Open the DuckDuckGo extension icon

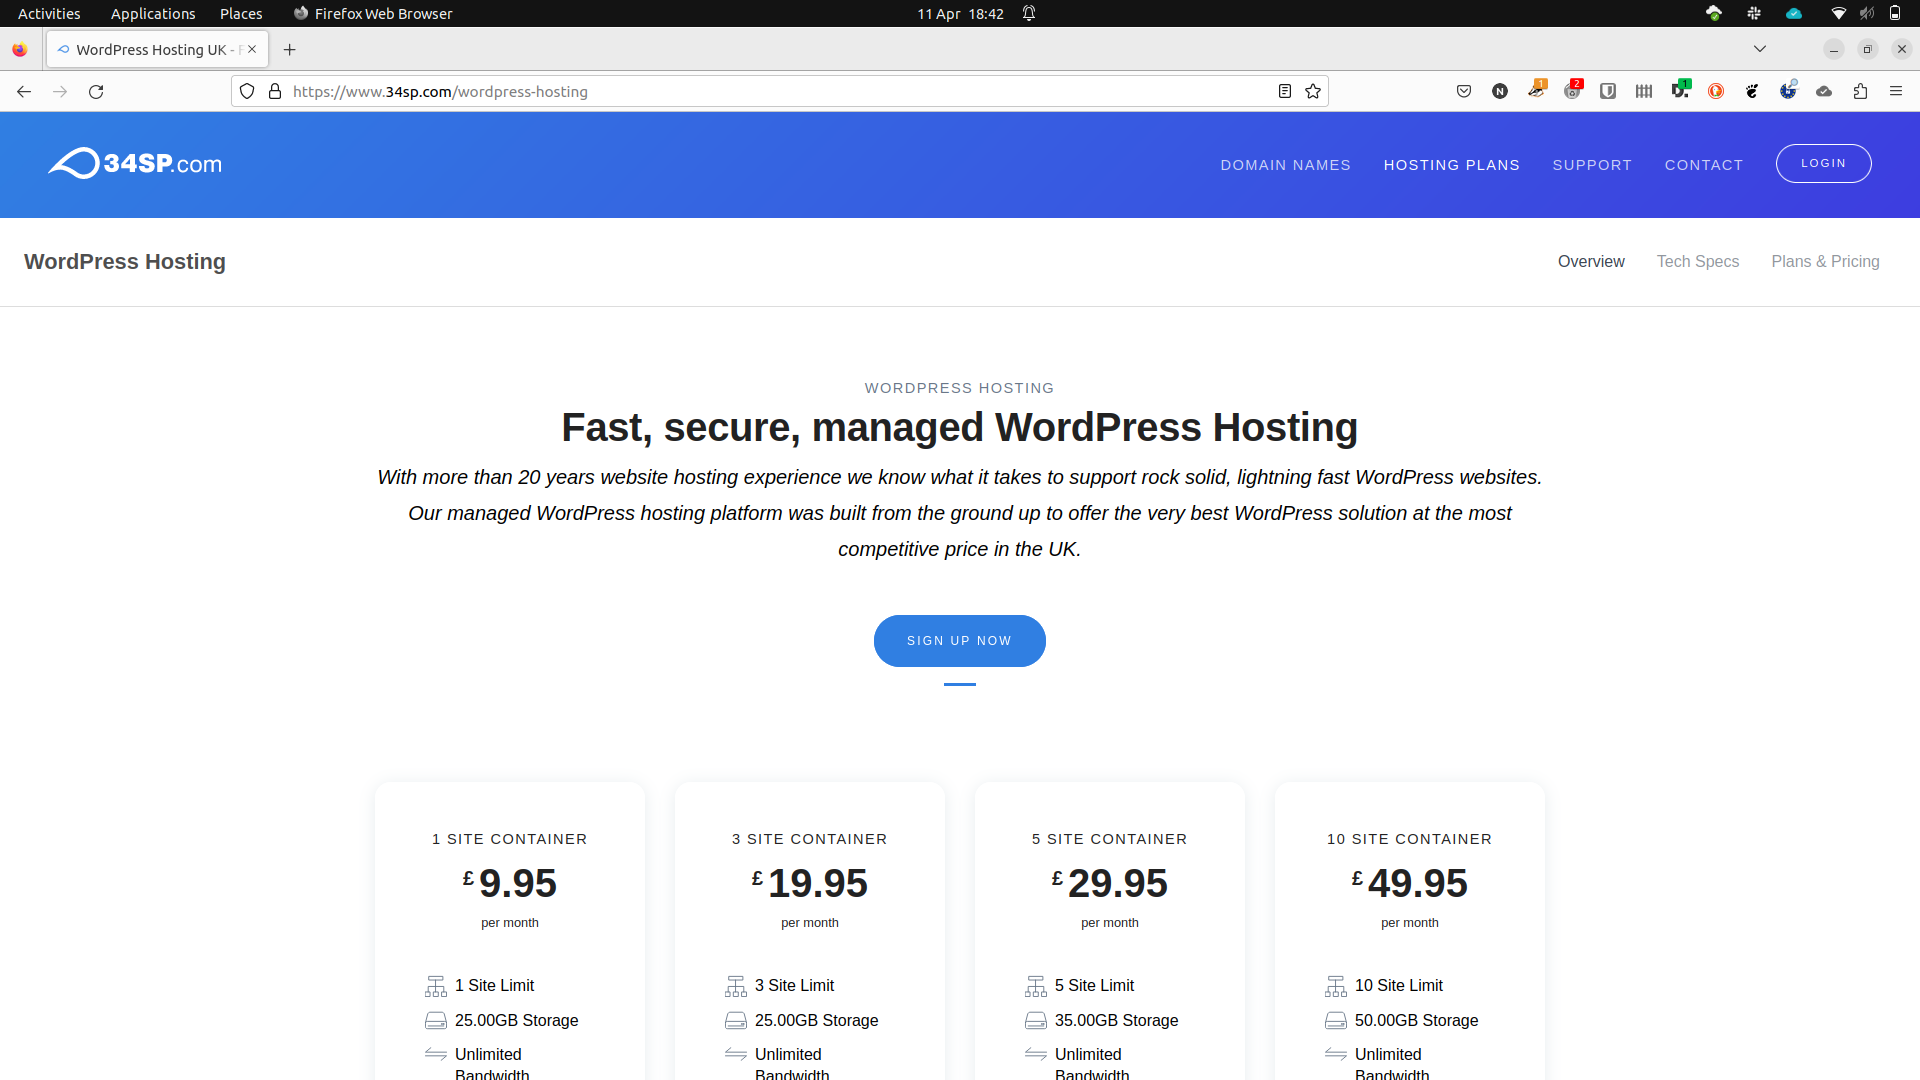point(1716,91)
